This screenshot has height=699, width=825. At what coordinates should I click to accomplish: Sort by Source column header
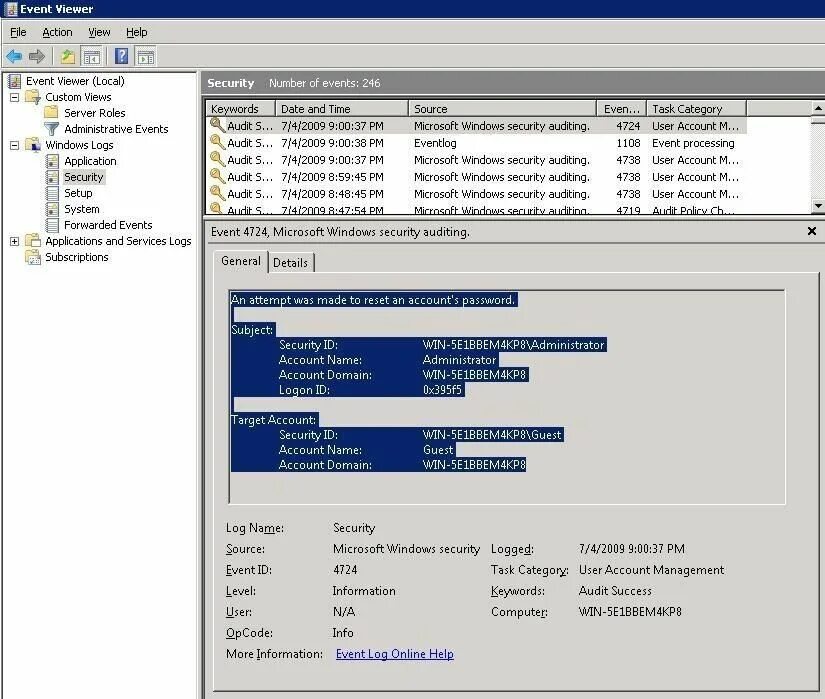[502, 109]
